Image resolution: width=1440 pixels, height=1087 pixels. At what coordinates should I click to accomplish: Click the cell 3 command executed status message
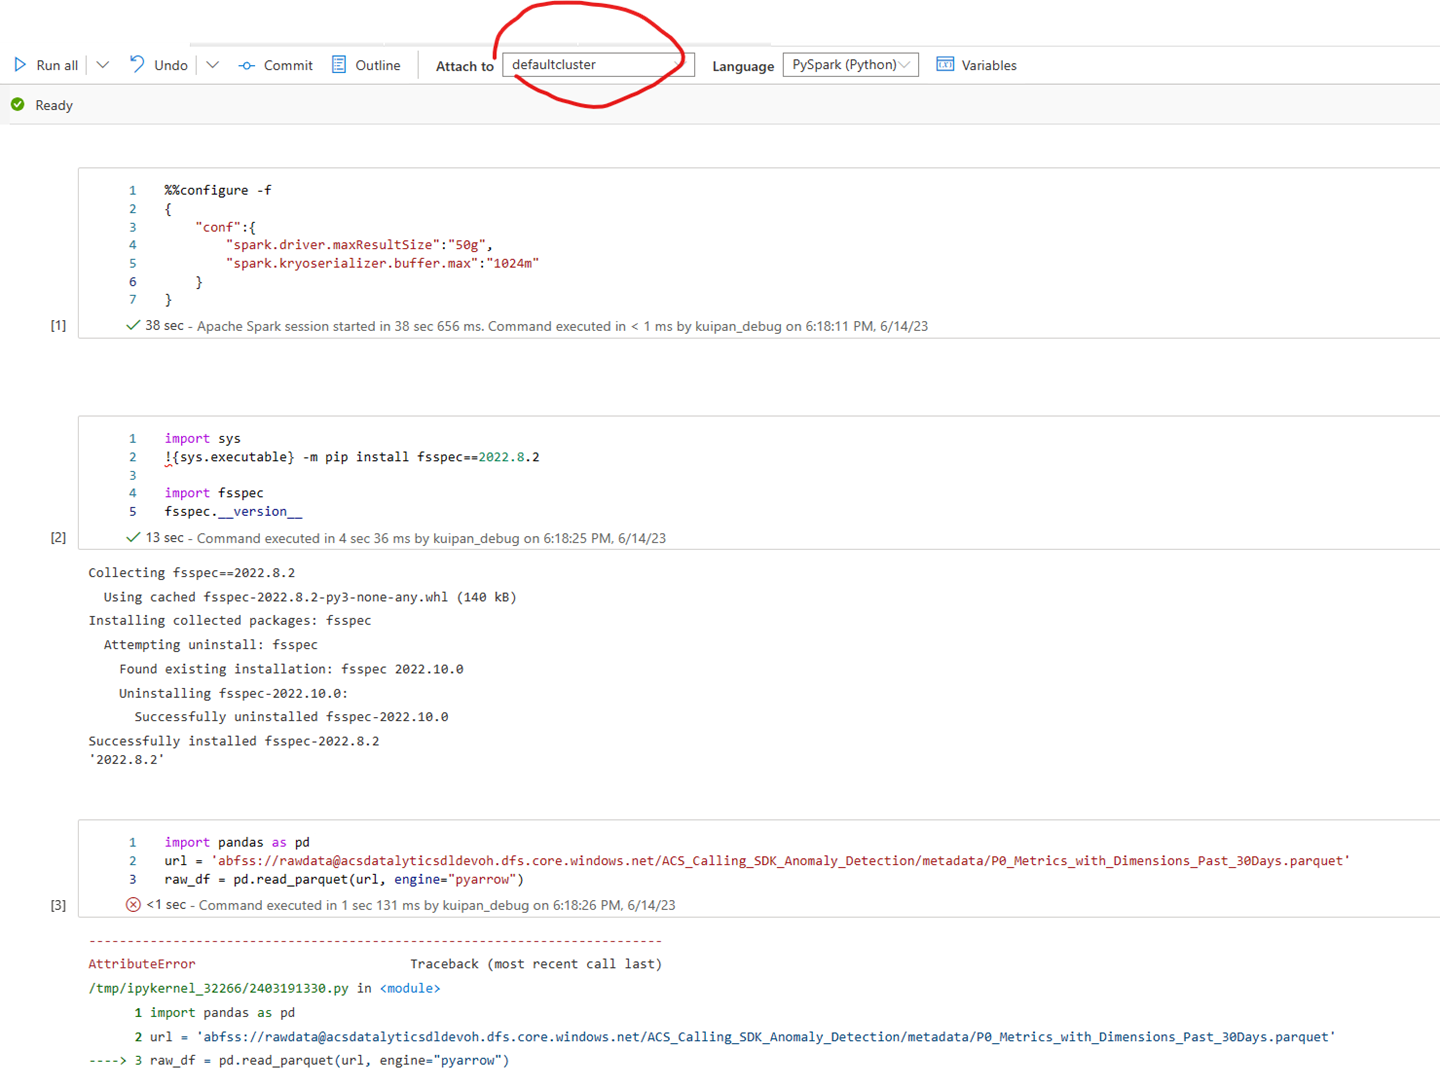click(437, 905)
